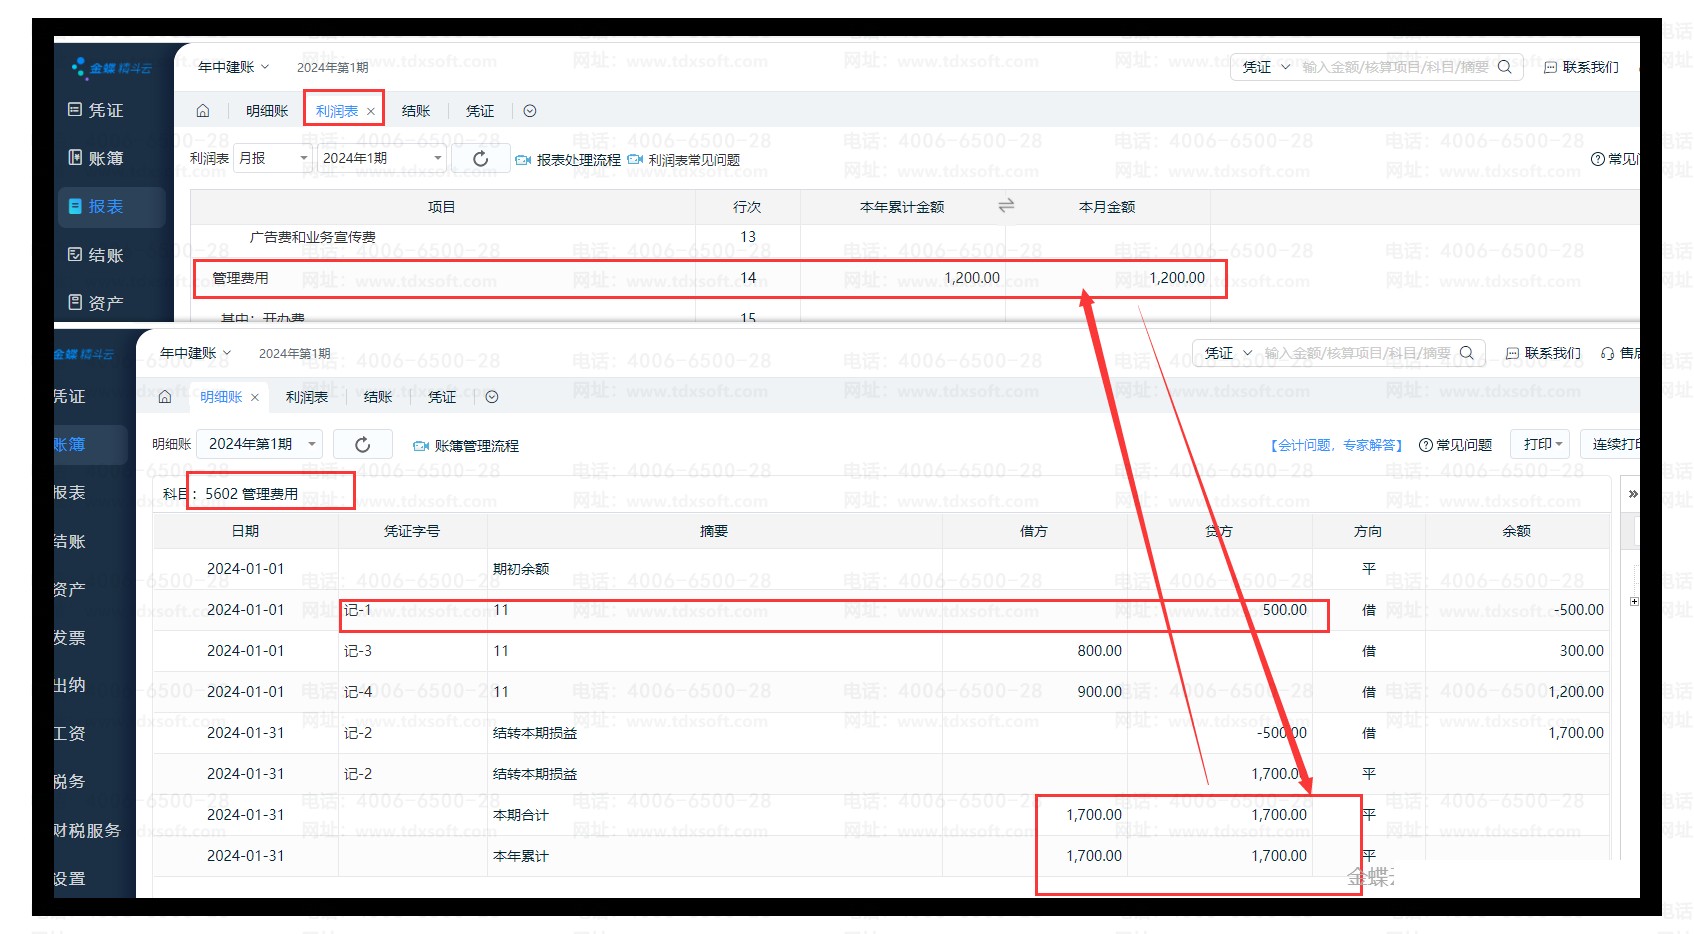Click 联系我们 in the upper header
This screenshot has width=1694, height=934.
click(x=1581, y=67)
